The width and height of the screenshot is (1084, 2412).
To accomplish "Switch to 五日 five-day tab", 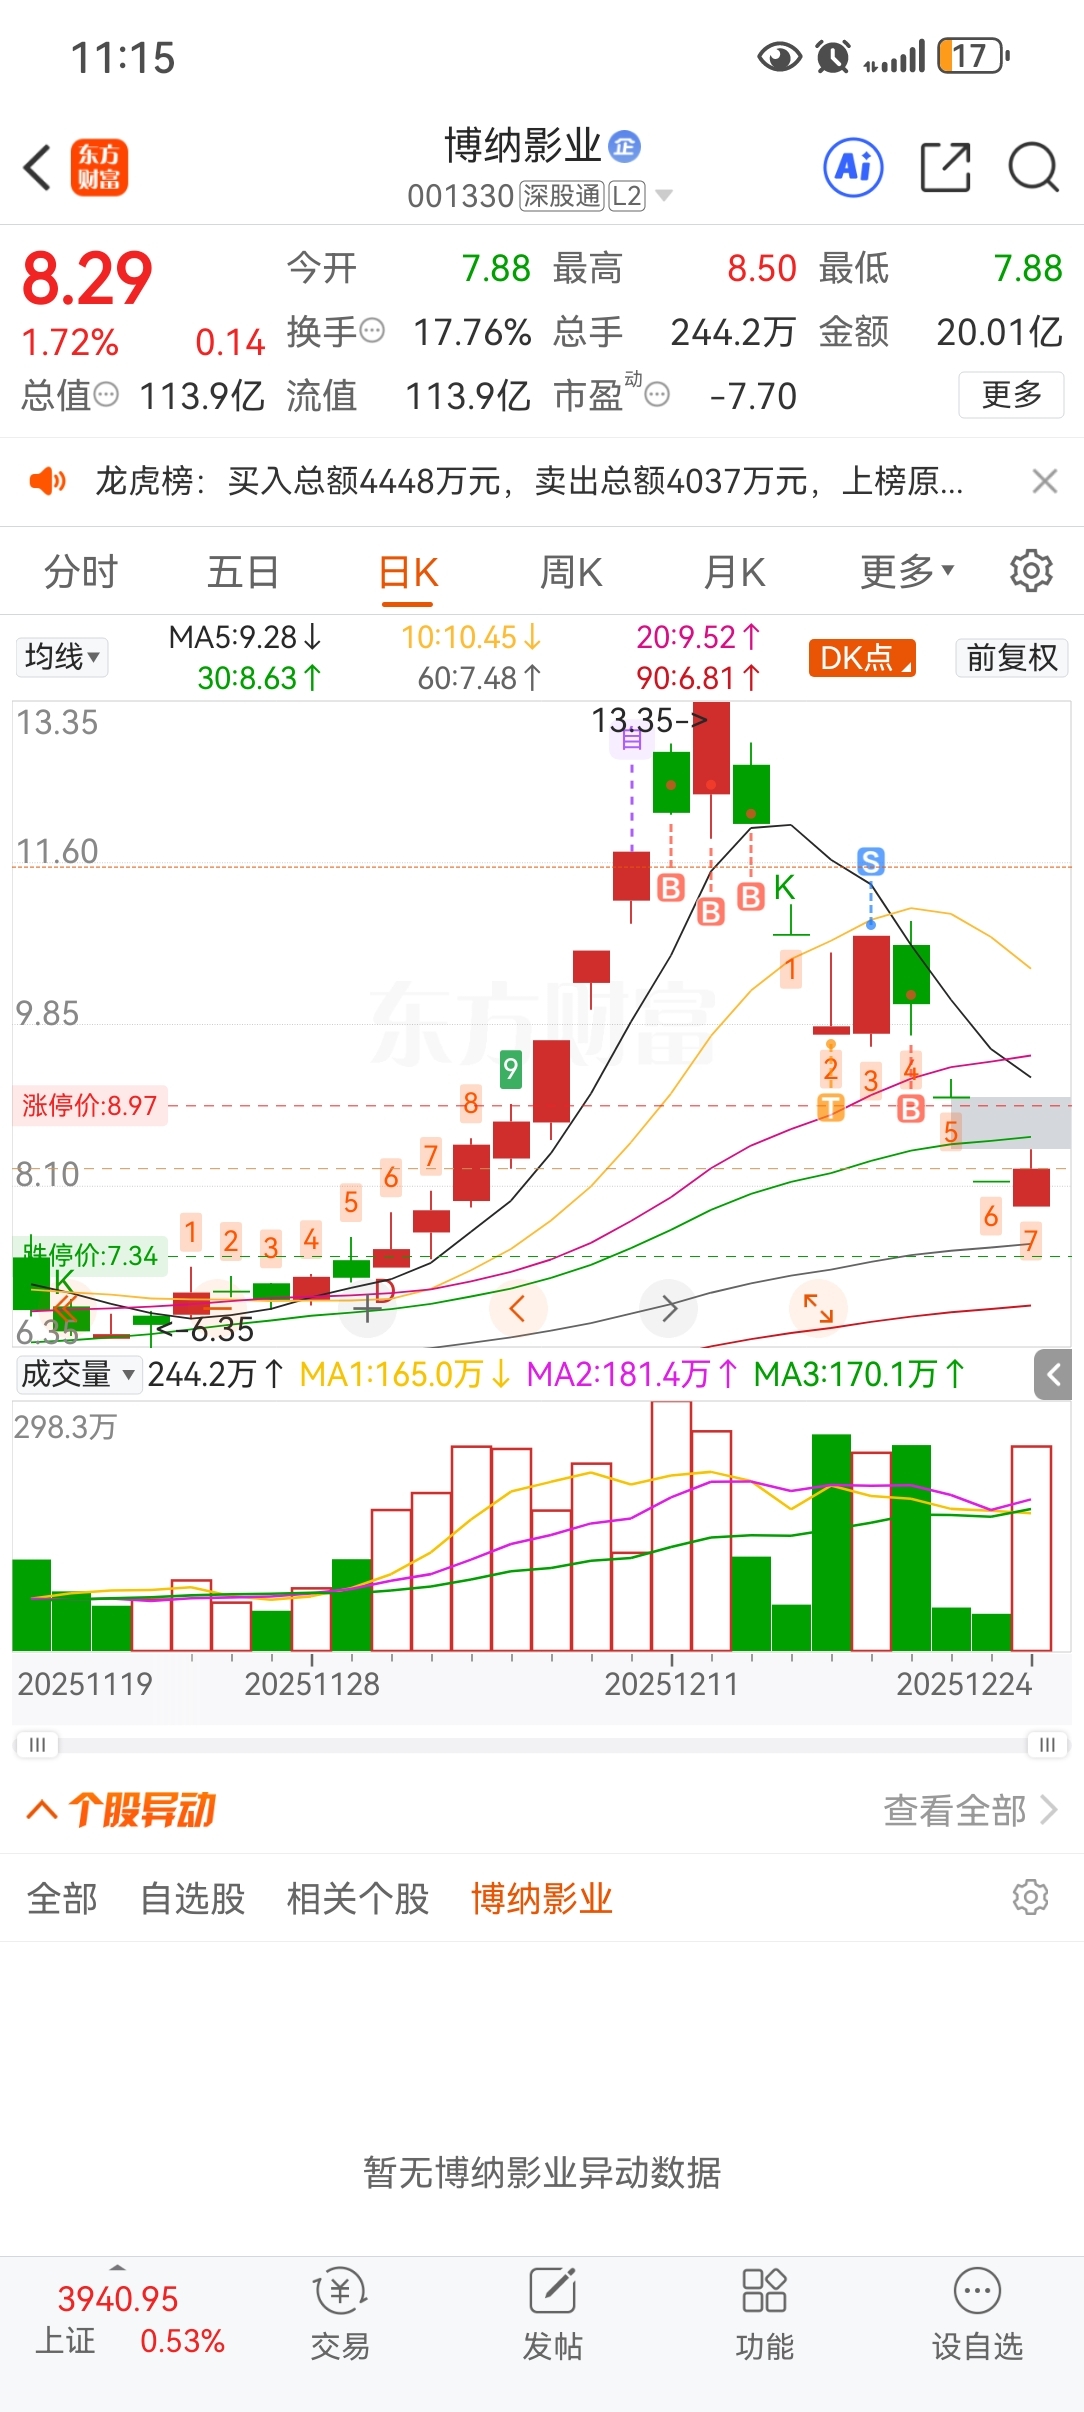I will tap(243, 572).
